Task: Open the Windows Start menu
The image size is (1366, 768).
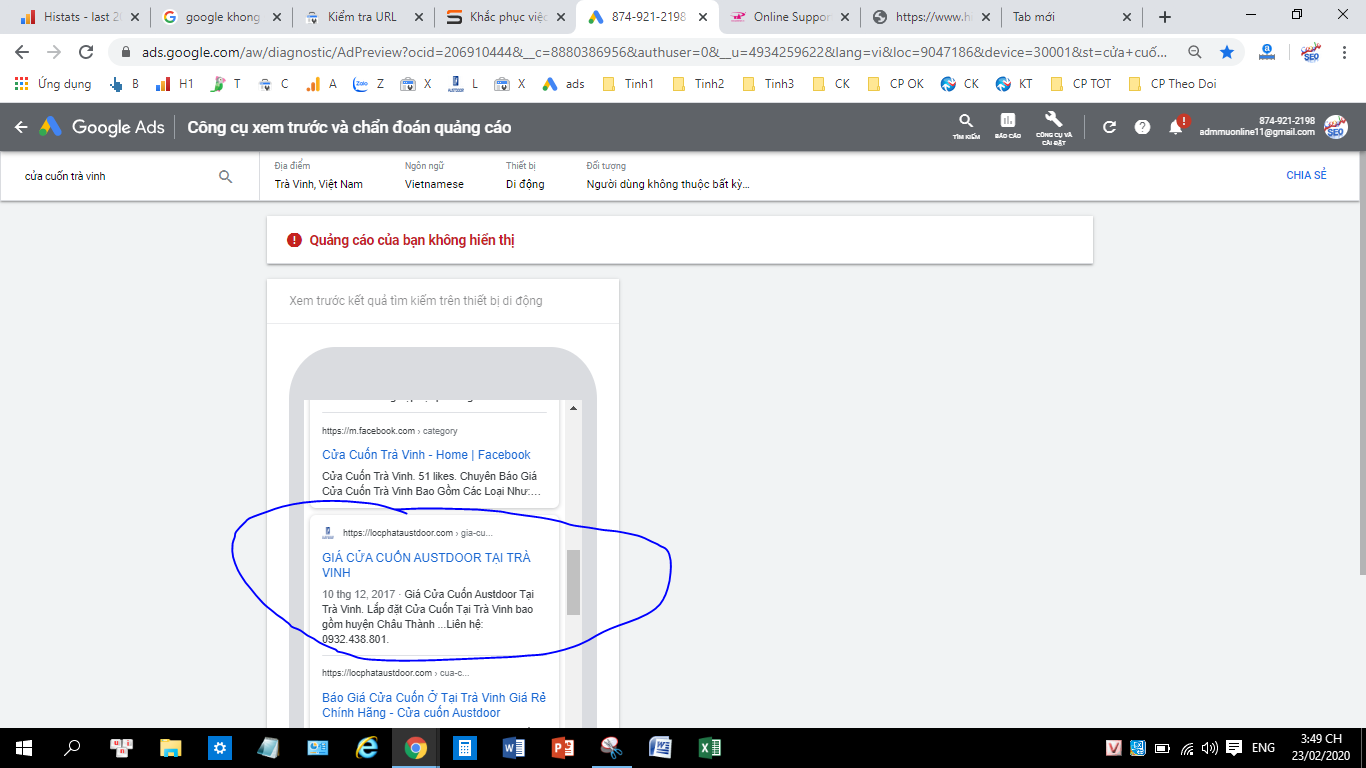Action: coord(24,747)
